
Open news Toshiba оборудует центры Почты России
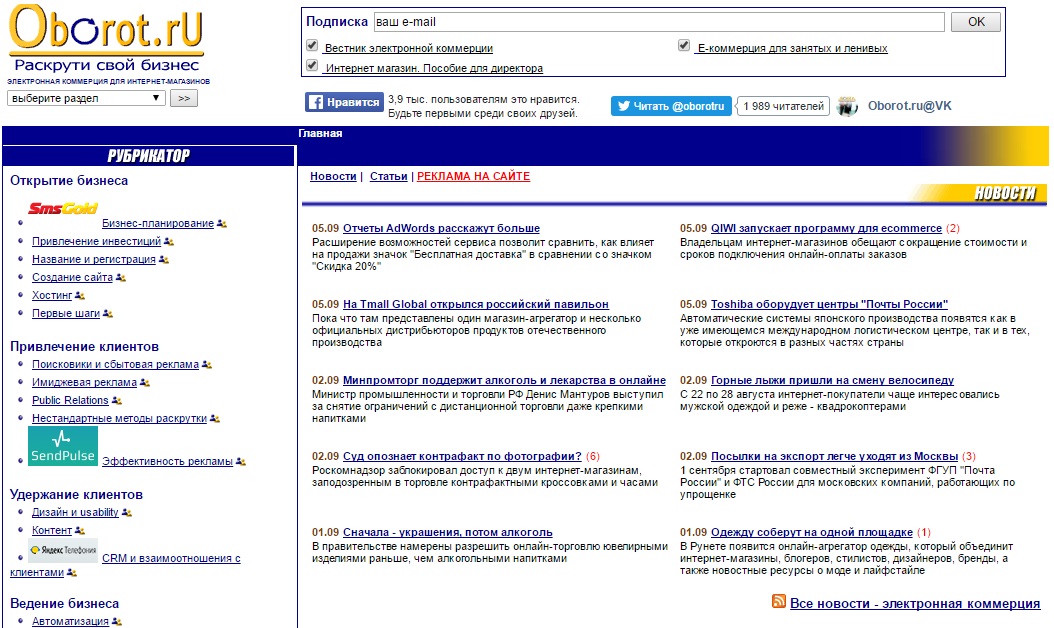click(829, 304)
